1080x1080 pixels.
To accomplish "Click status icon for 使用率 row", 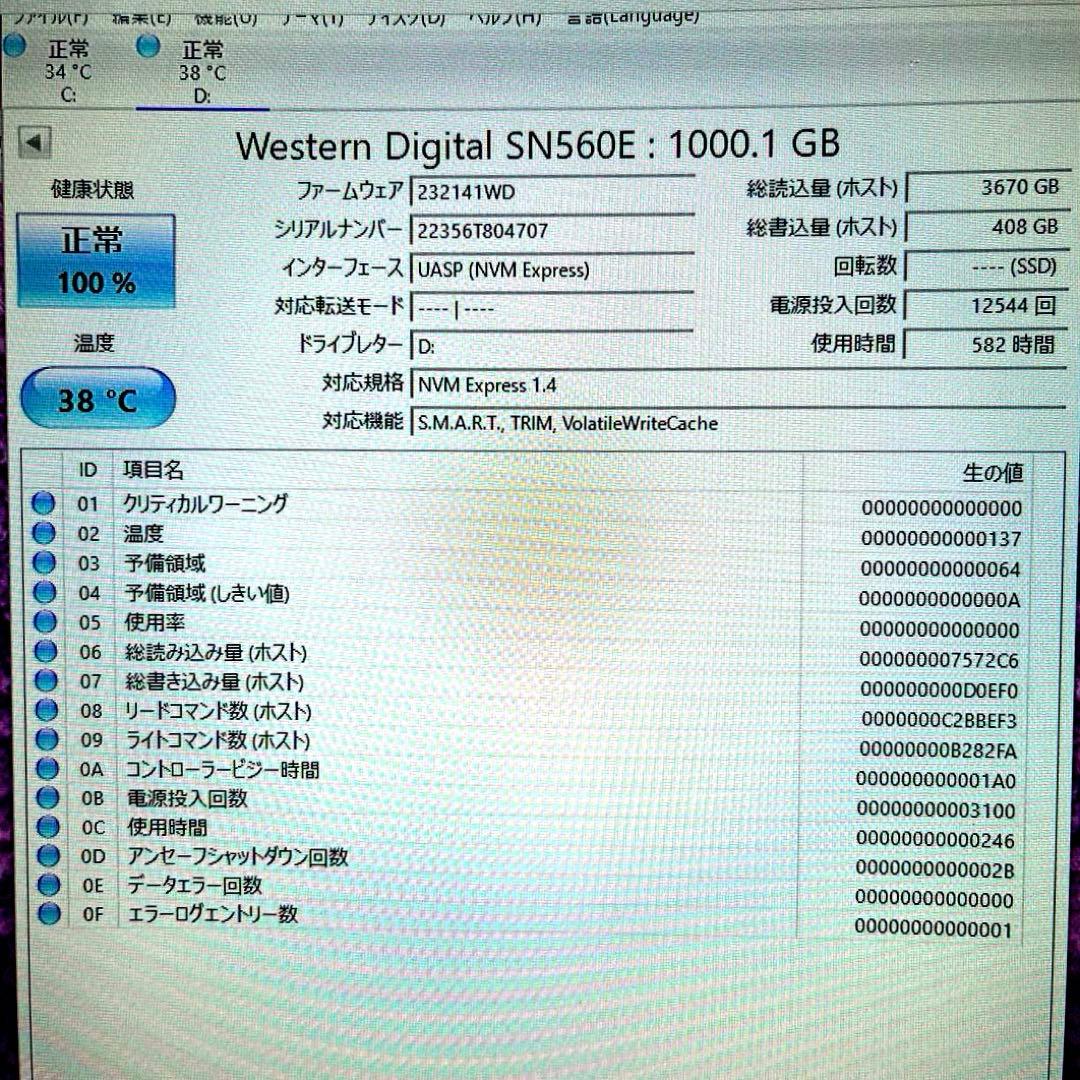I will (x=44, y=622).
